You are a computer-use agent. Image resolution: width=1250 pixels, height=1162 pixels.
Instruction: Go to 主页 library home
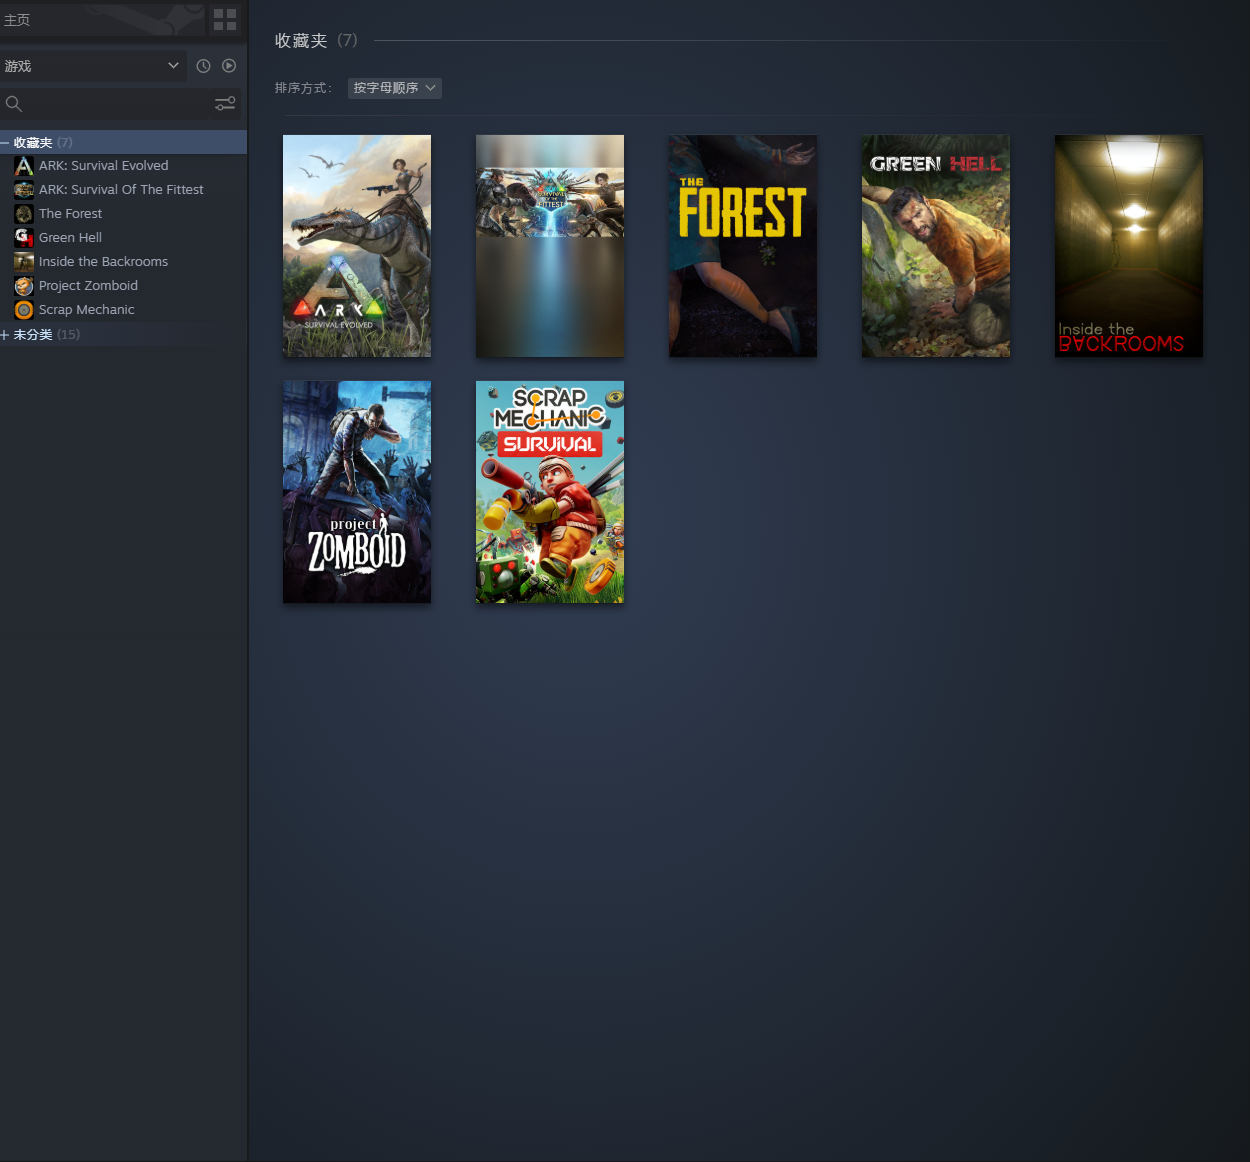[x=103, y=20]
